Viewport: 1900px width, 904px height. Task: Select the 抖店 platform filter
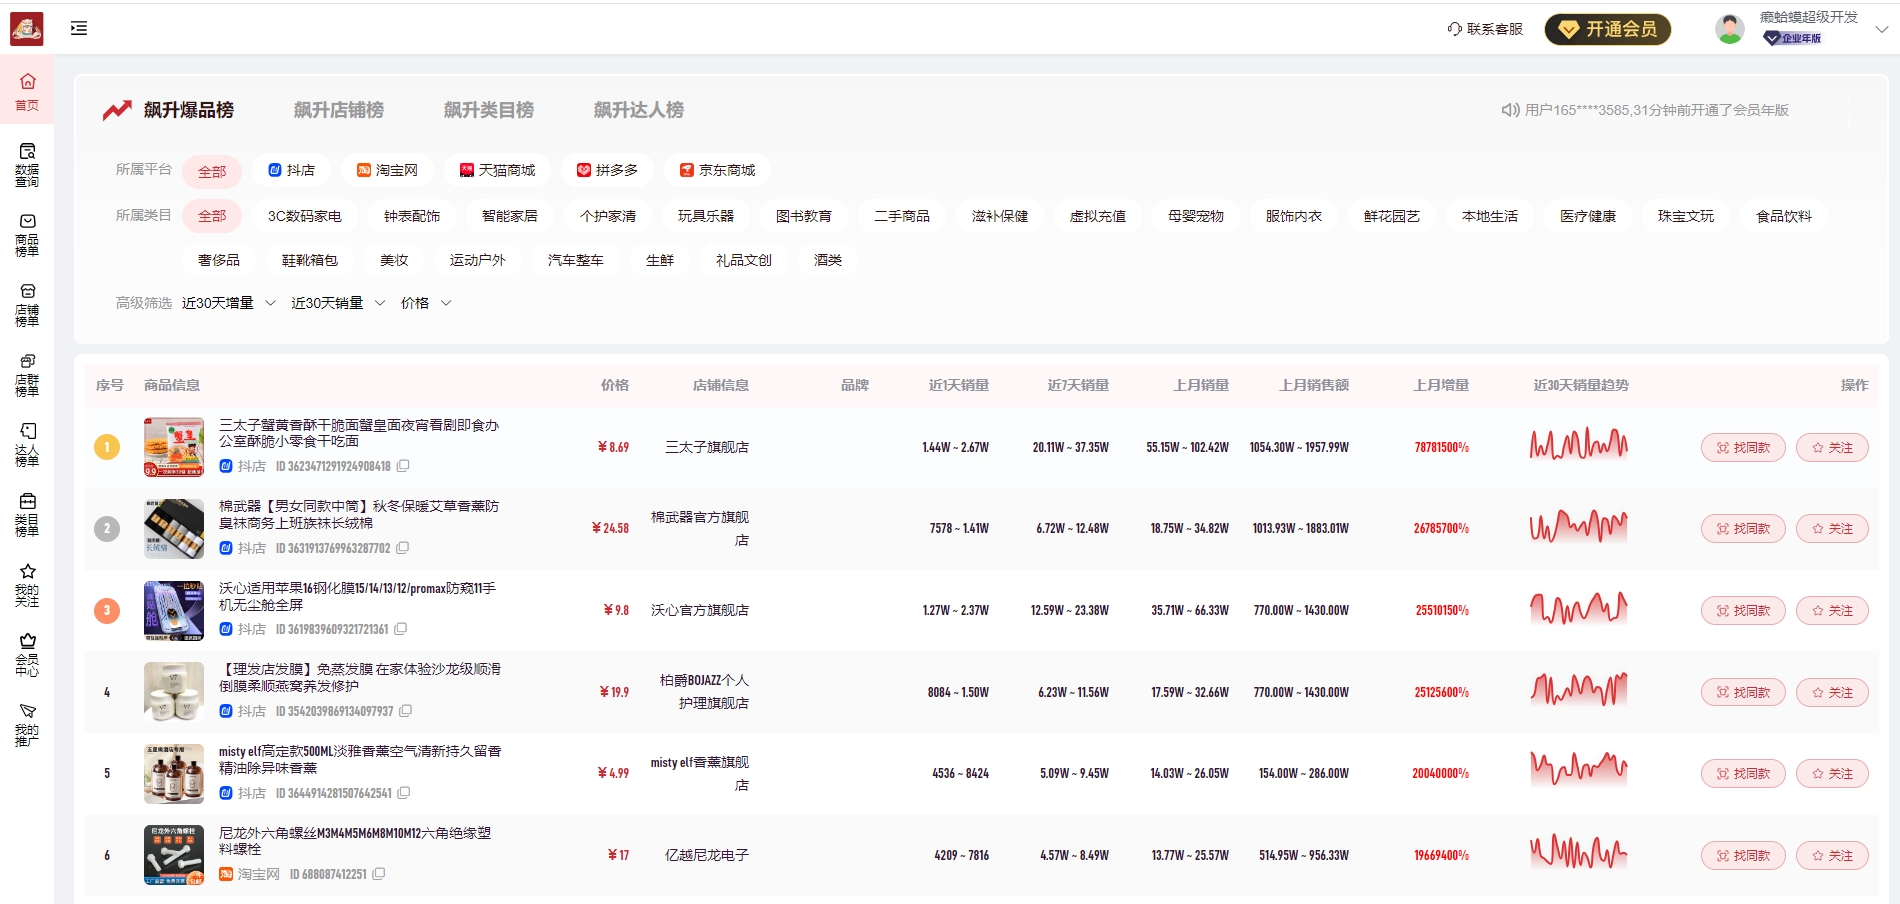[x=291, y=170]
